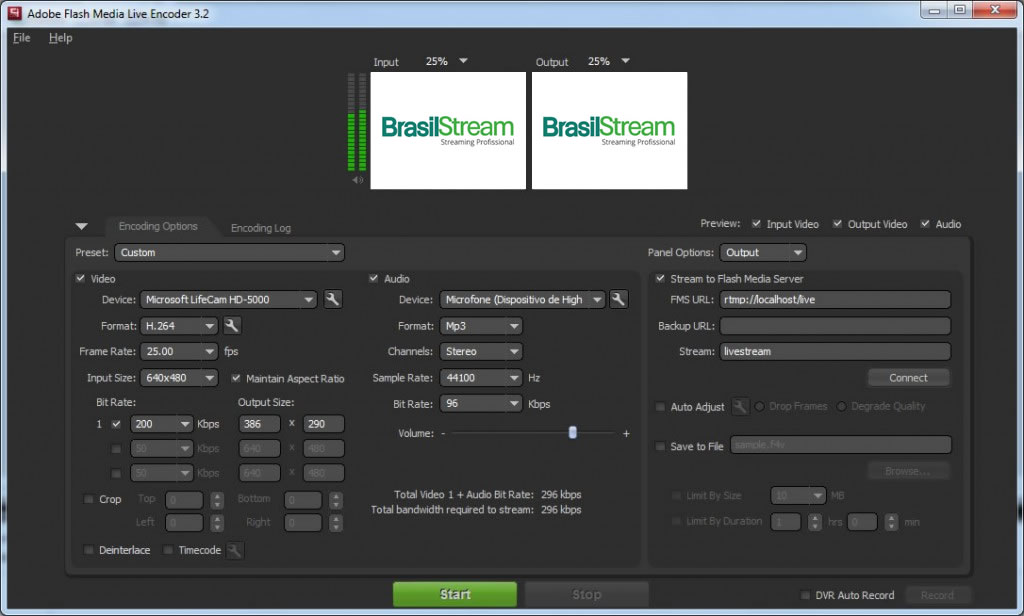Image resolution: width=1024 pixels, height=616 pixels.
Task: Click the Browse button
Action: tap(908, 470)
